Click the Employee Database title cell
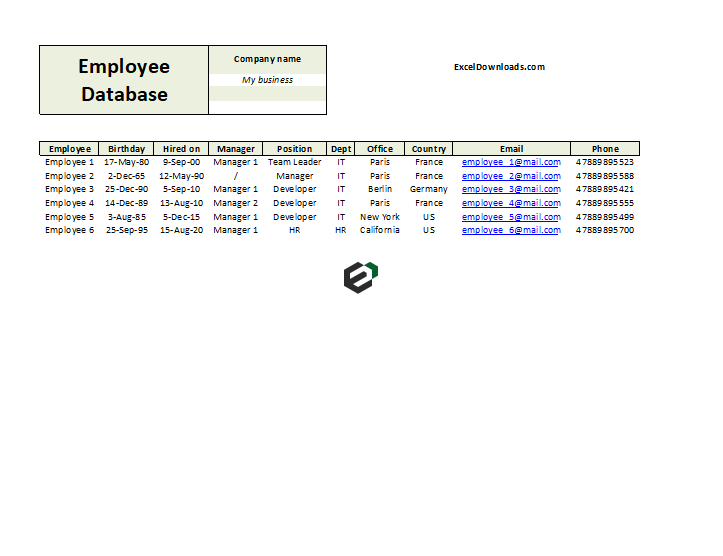Viewport: 723px width, 556px height. point(124,80)
